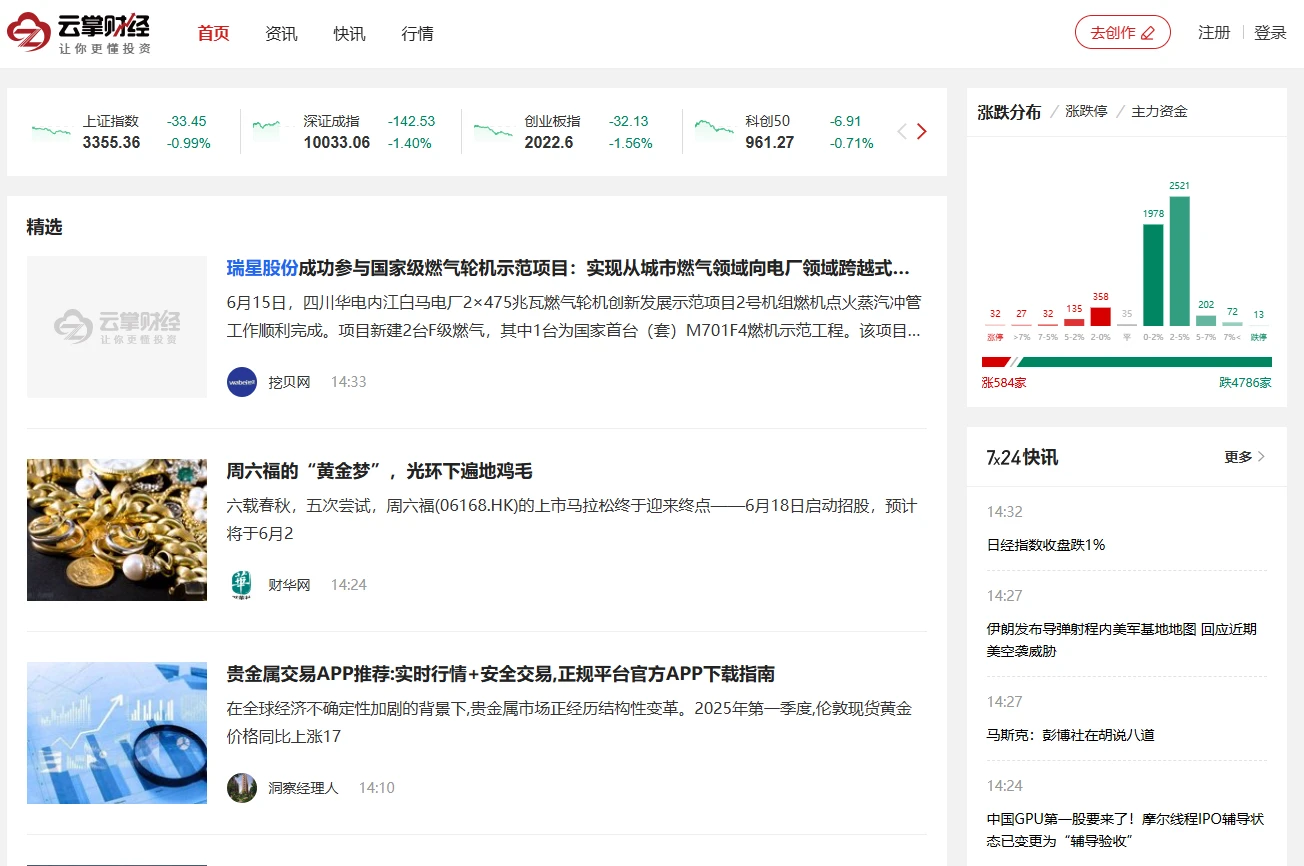Open the 贵金属交易APP推荐 article headline
The image size is (1304, 866).
coord(501,674)
